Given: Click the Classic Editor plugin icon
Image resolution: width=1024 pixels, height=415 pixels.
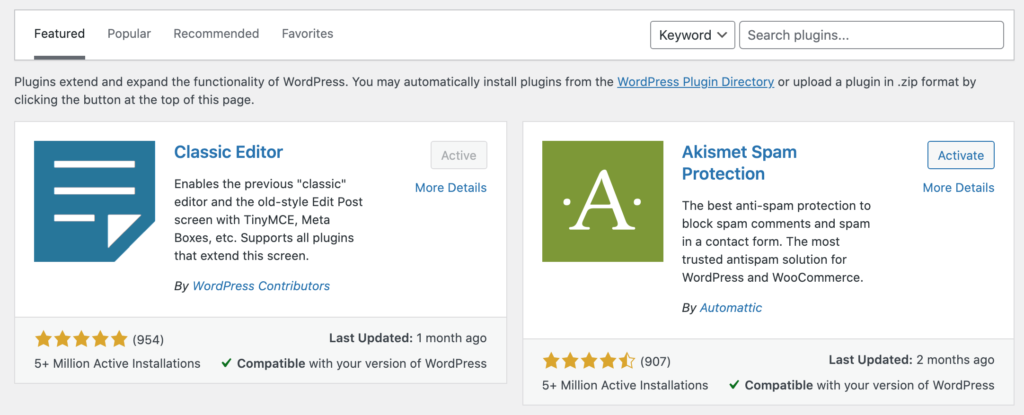Looking at the screenshot, I should pyautogui.click(x=95, y=202).
